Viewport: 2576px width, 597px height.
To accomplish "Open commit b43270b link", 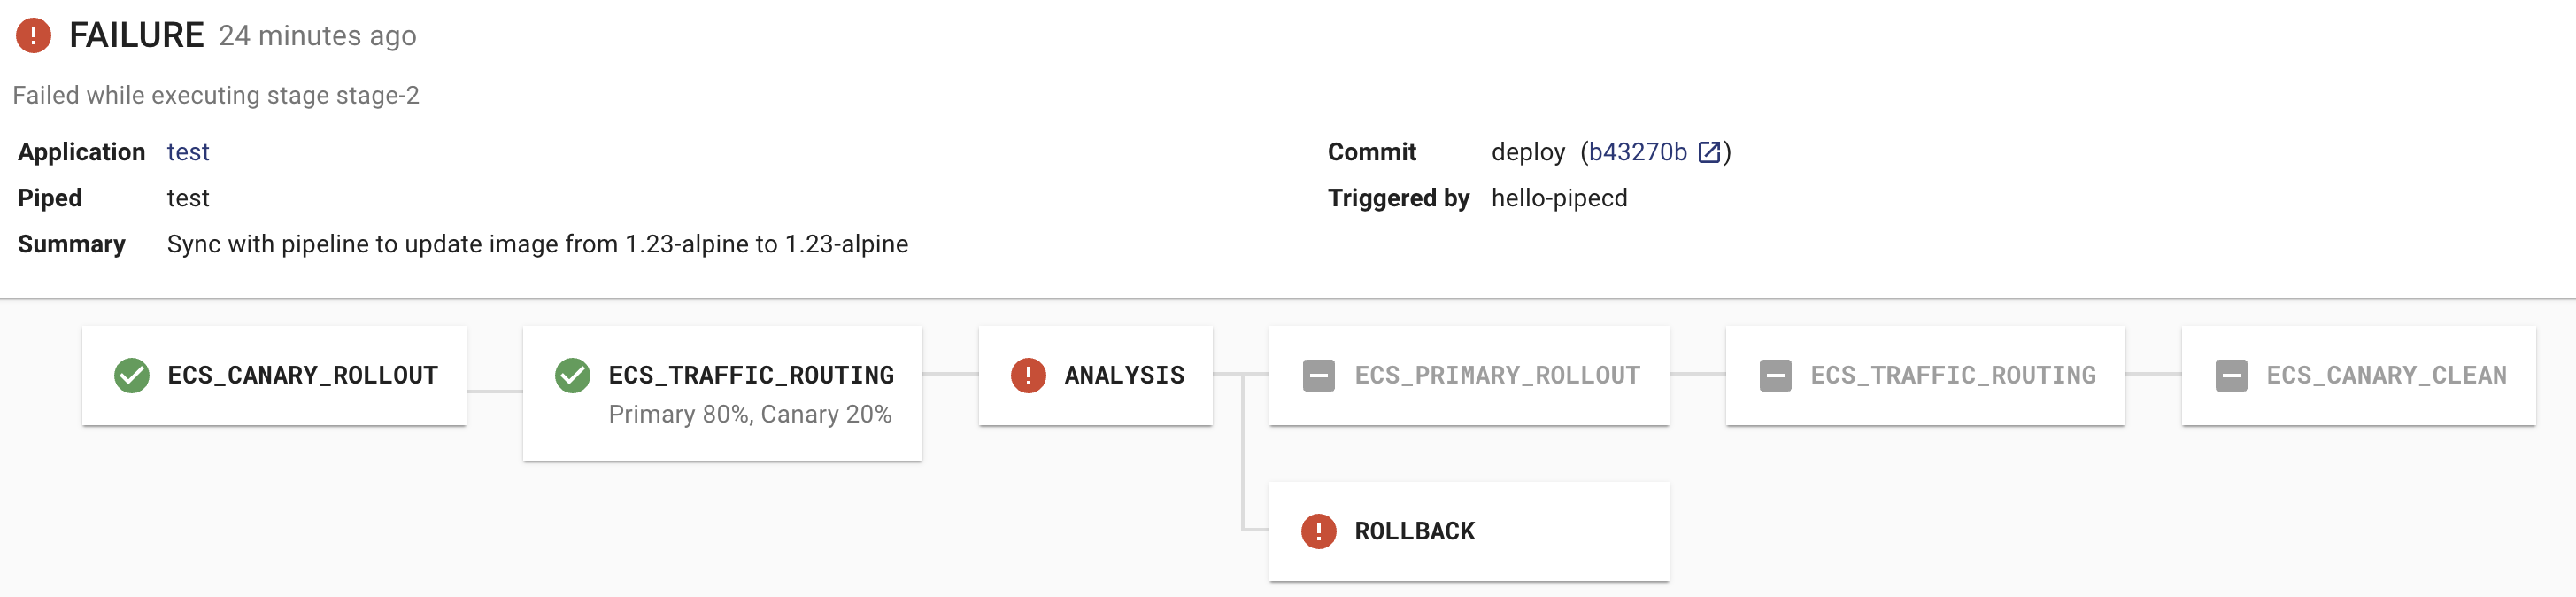I will click(1637, 152).
